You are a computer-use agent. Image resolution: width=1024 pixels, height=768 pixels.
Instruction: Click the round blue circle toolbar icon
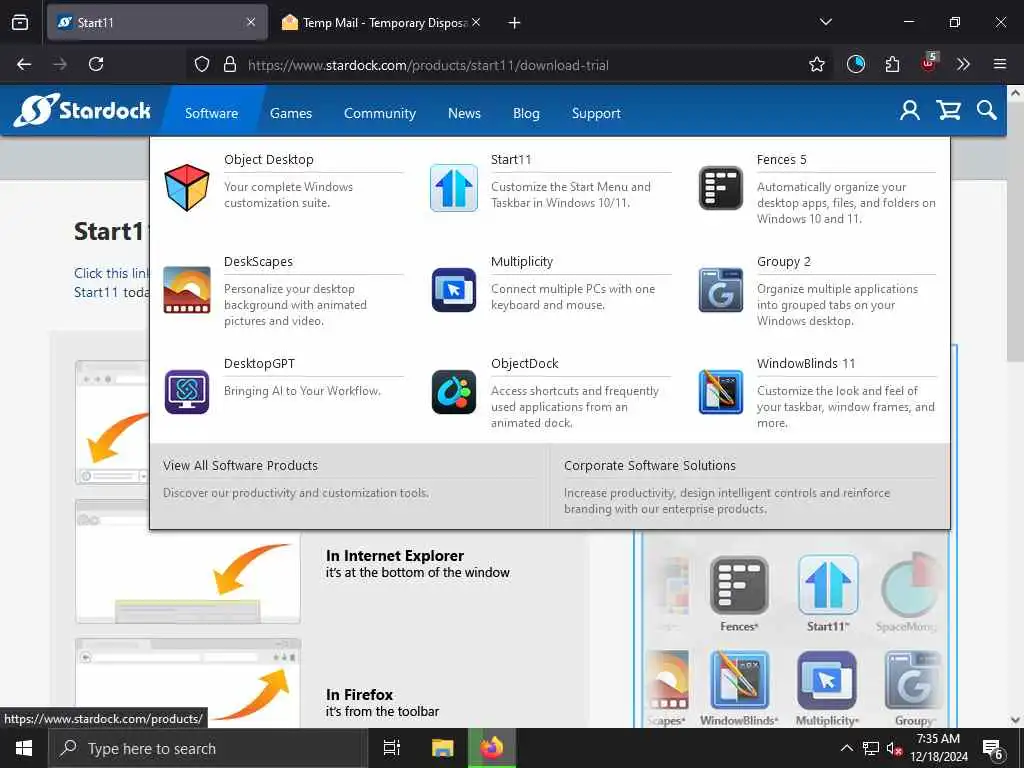[856, 64]
